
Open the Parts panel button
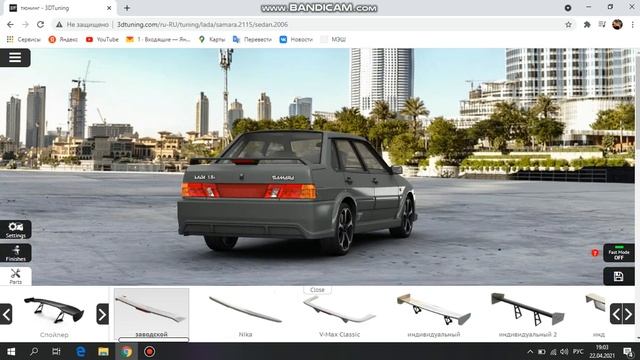click(16, 276)
